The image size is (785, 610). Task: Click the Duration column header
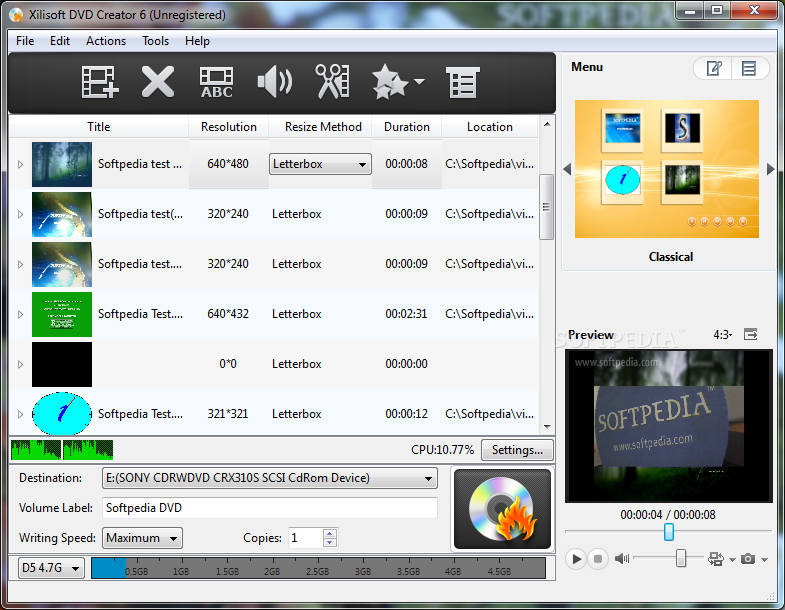[x=407, y=127]
